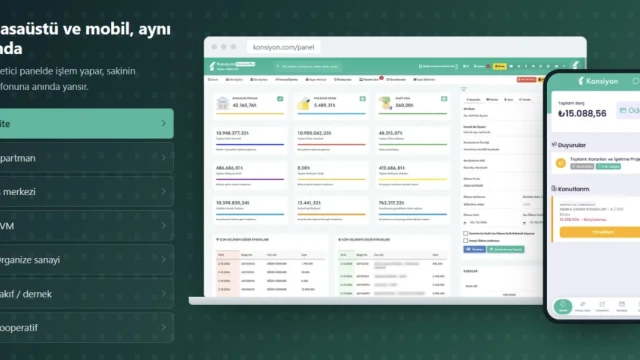The width and height of the screenshot is (640, 360).
Task: Click the filter icon above right panel
Action: tap(463, 89)
